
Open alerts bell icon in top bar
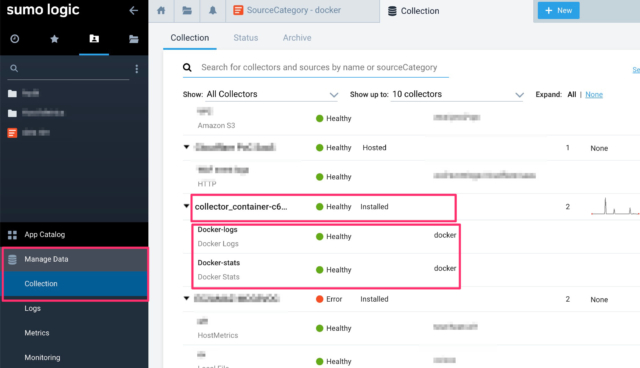click(213, 11)
